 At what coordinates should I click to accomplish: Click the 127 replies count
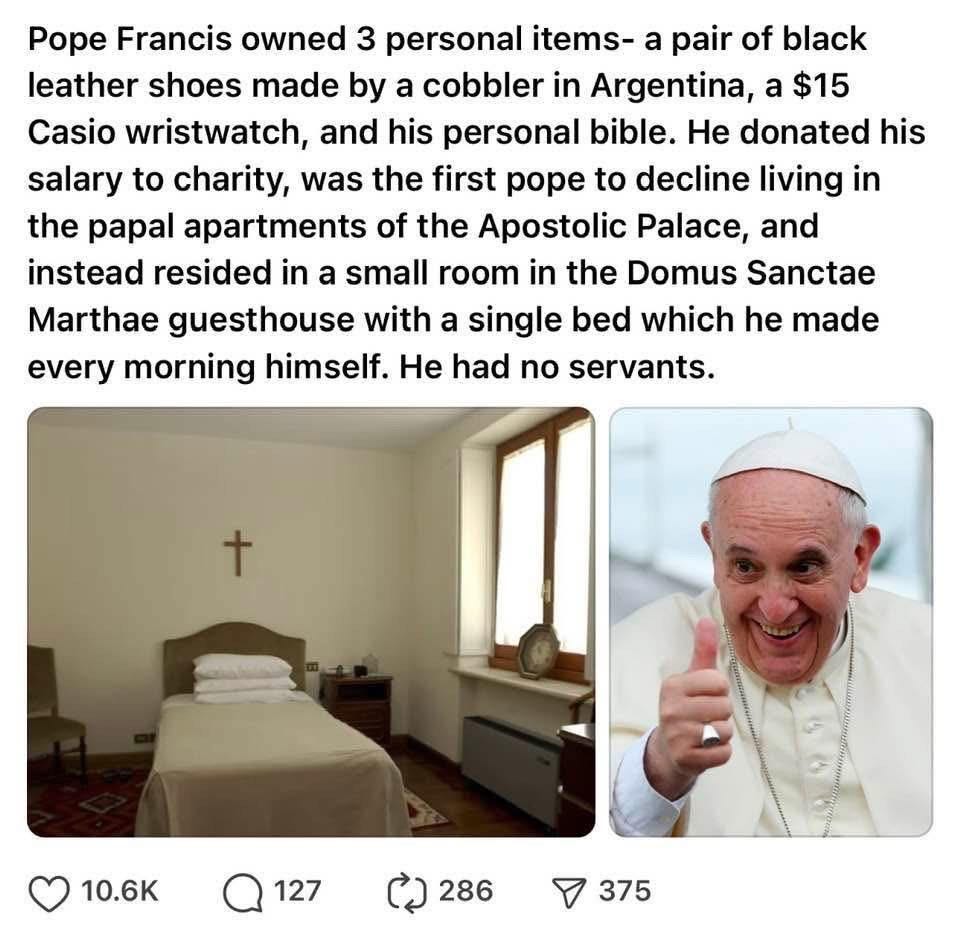[297, 890]
